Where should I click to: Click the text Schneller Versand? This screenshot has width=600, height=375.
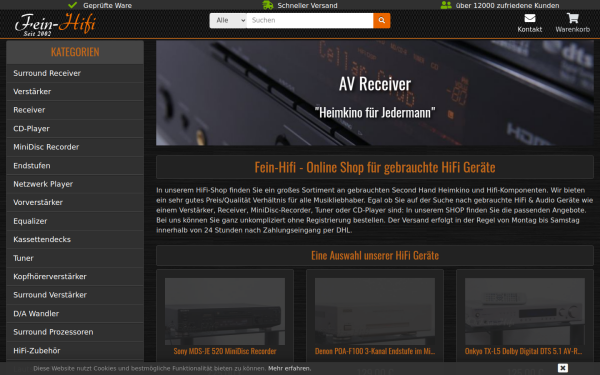pos(307,5)
